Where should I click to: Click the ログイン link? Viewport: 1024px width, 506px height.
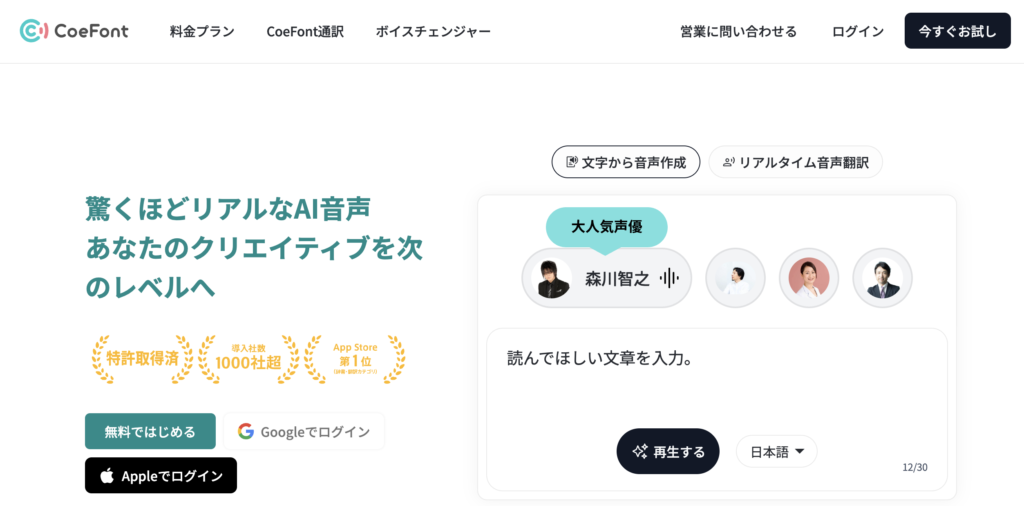(x=858, y=31)
